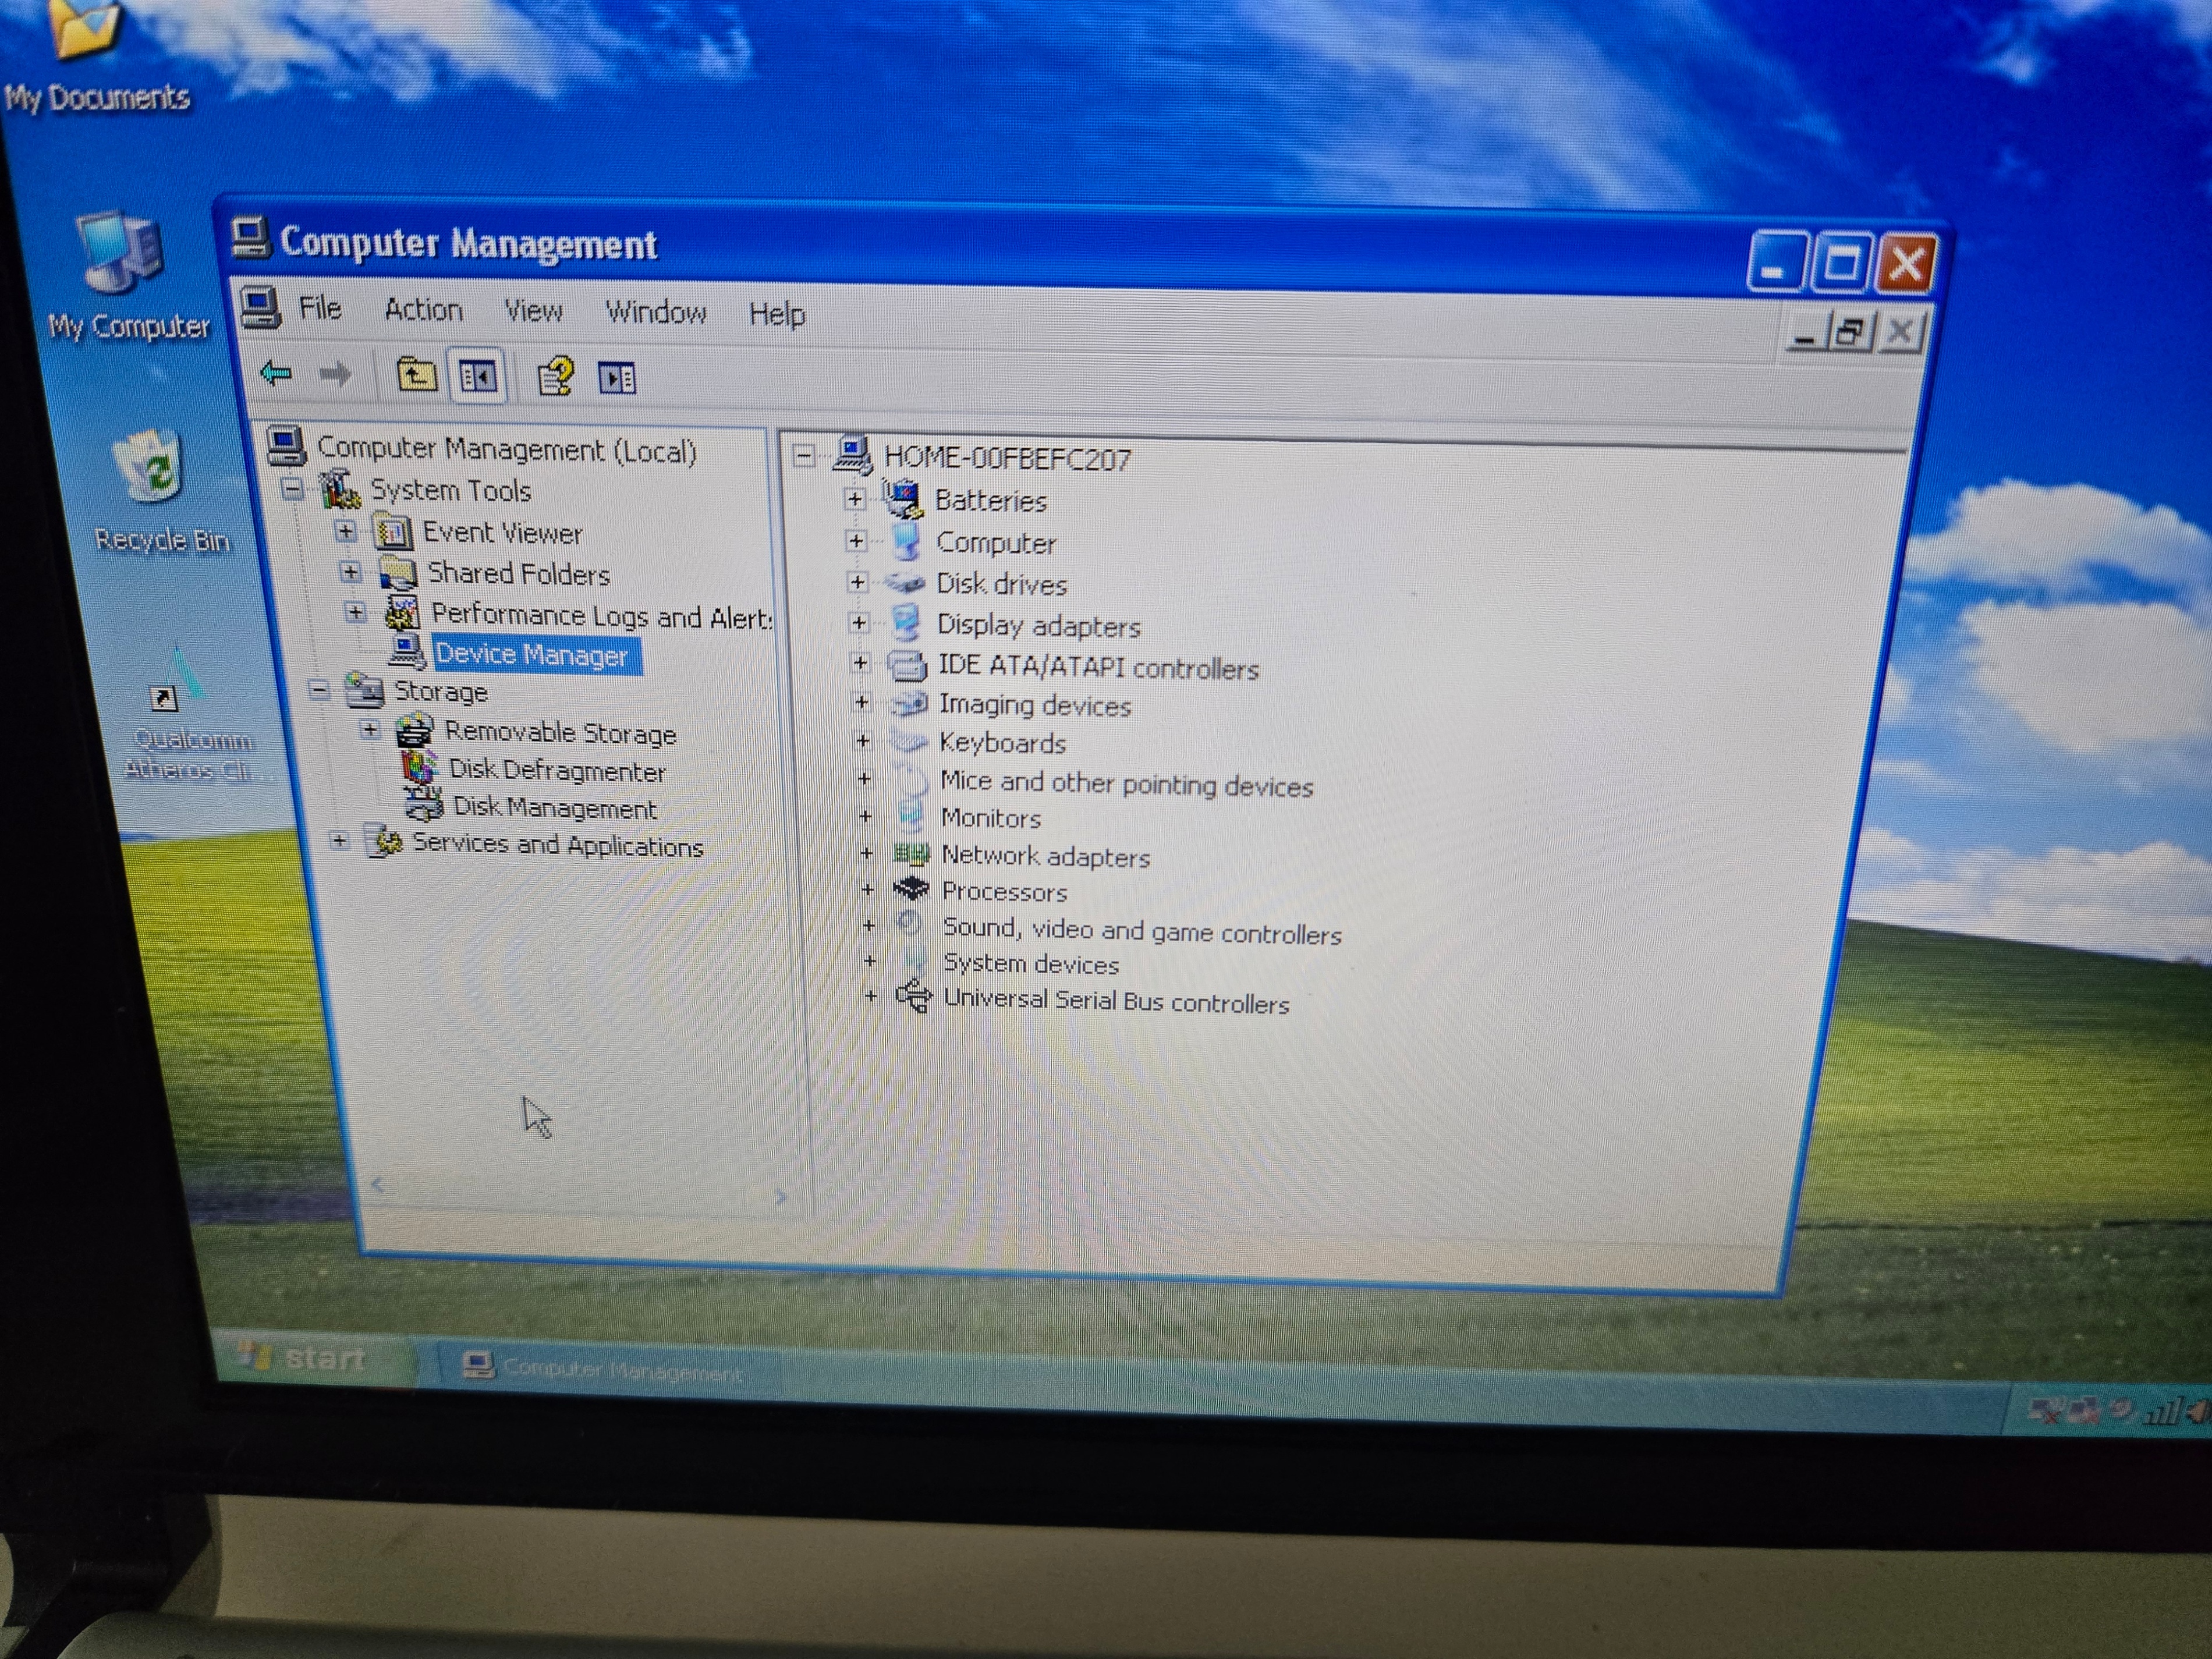Image resolution: width=2212 pixels, height=1659 pixels.
Task: Expand the Batteries node
Action: coord(855,498)
